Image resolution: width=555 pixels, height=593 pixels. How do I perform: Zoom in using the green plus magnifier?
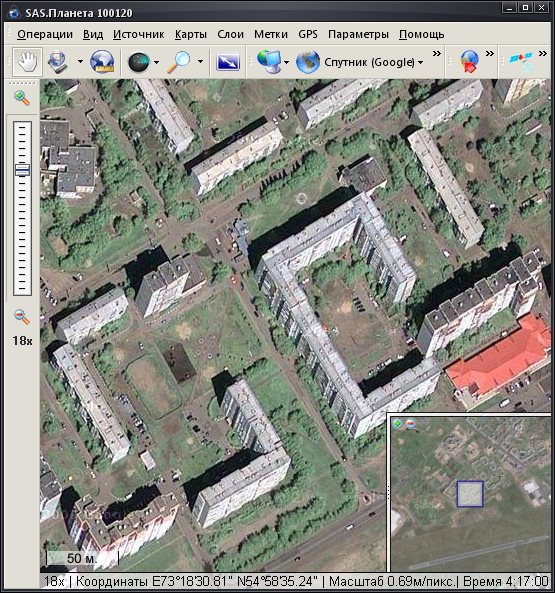pos(22,98)
